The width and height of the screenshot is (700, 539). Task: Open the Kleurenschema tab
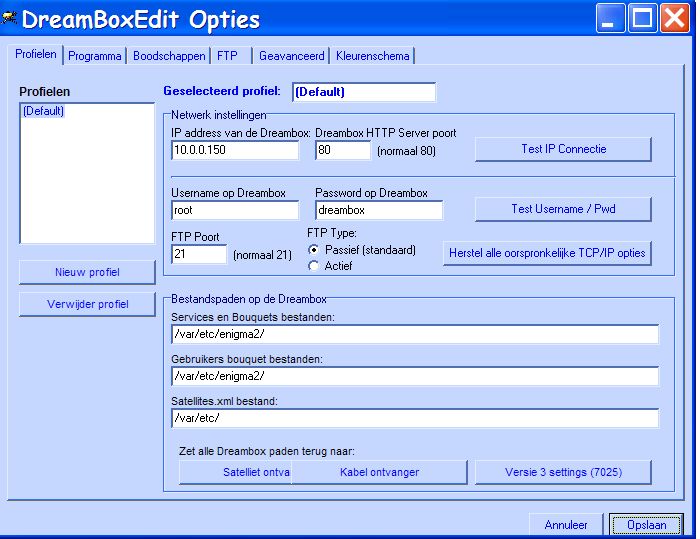pyautogui.click(x=372, y=56)
